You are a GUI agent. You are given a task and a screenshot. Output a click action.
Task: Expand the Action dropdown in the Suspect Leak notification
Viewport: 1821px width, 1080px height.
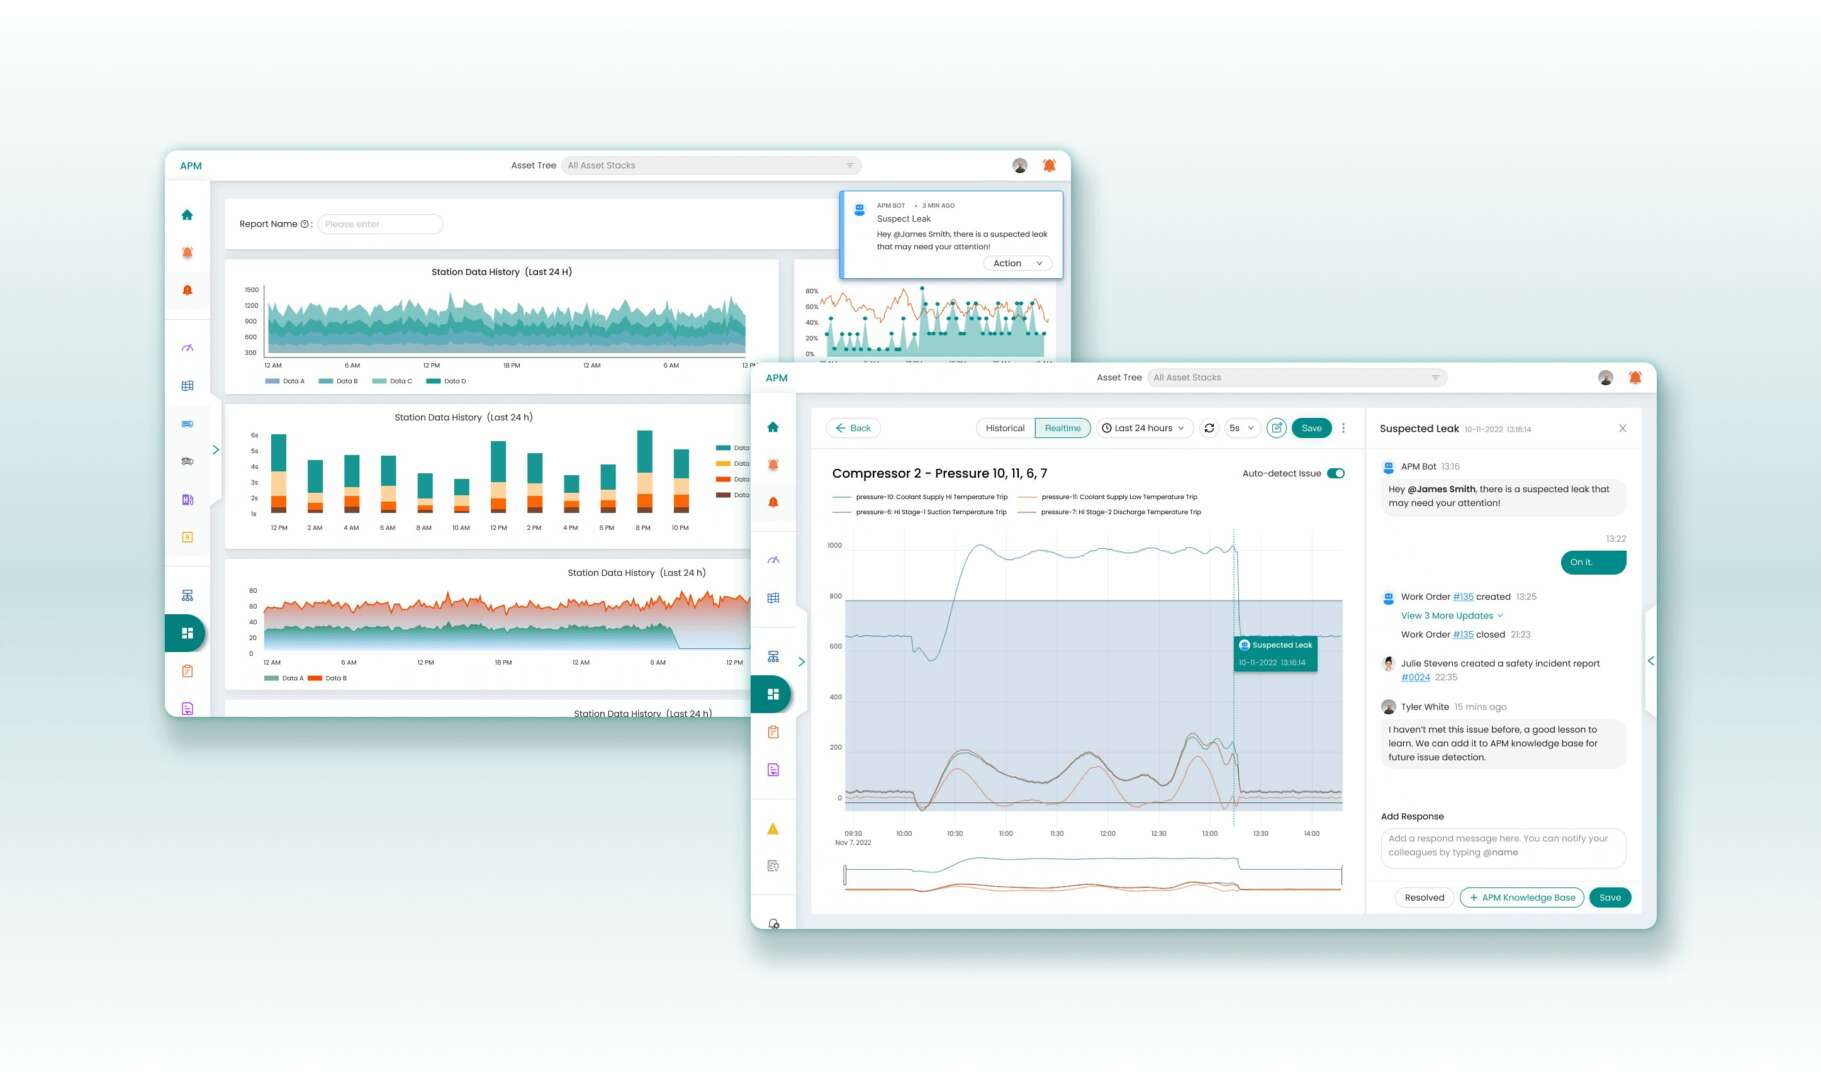coord(1017,263)
